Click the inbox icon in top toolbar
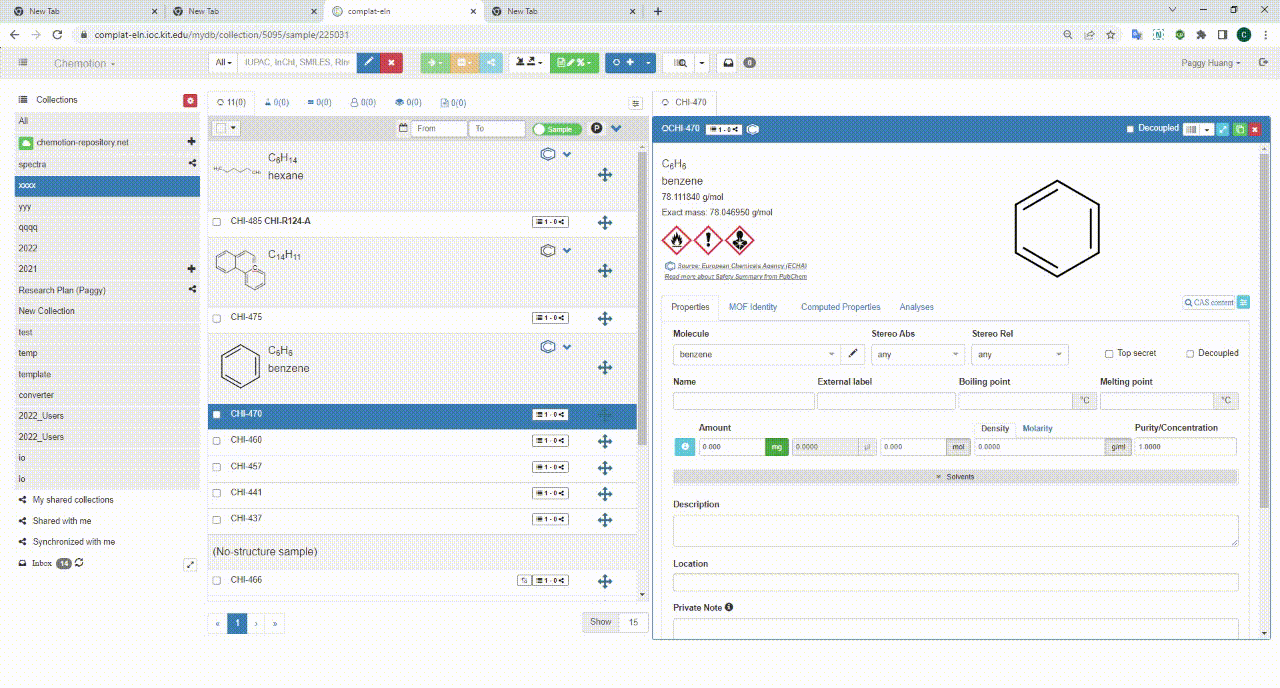Screen dimensions: 1280x688 tap(728, 62)
